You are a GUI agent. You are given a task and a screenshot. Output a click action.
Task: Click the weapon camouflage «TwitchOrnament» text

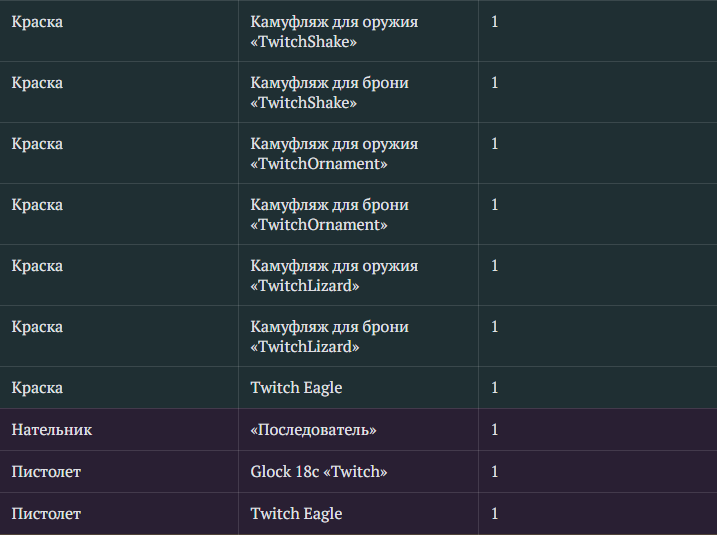(x=334, y=154)
